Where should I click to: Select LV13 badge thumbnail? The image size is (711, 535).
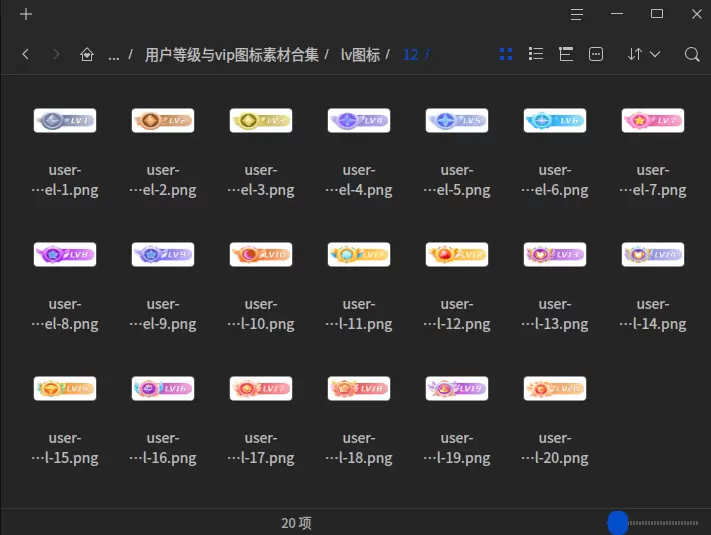point(555,254)
